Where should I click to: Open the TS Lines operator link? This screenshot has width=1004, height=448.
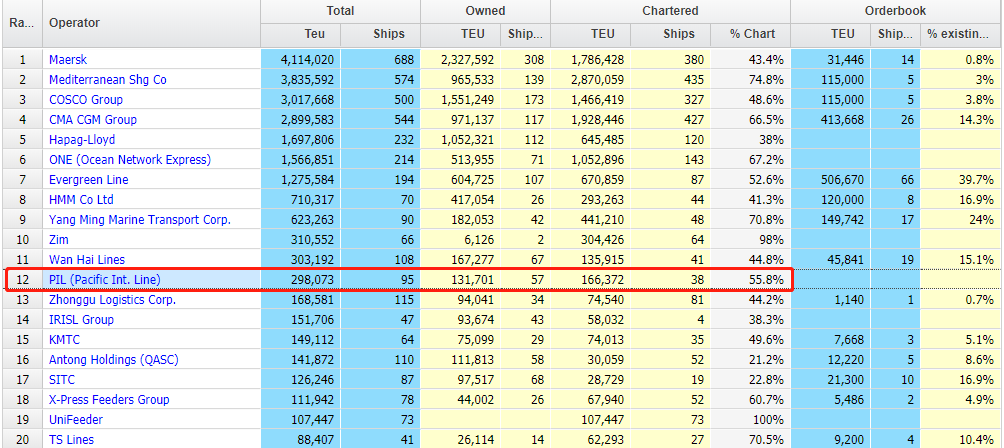pyautogui.click(x=72, y=440)
